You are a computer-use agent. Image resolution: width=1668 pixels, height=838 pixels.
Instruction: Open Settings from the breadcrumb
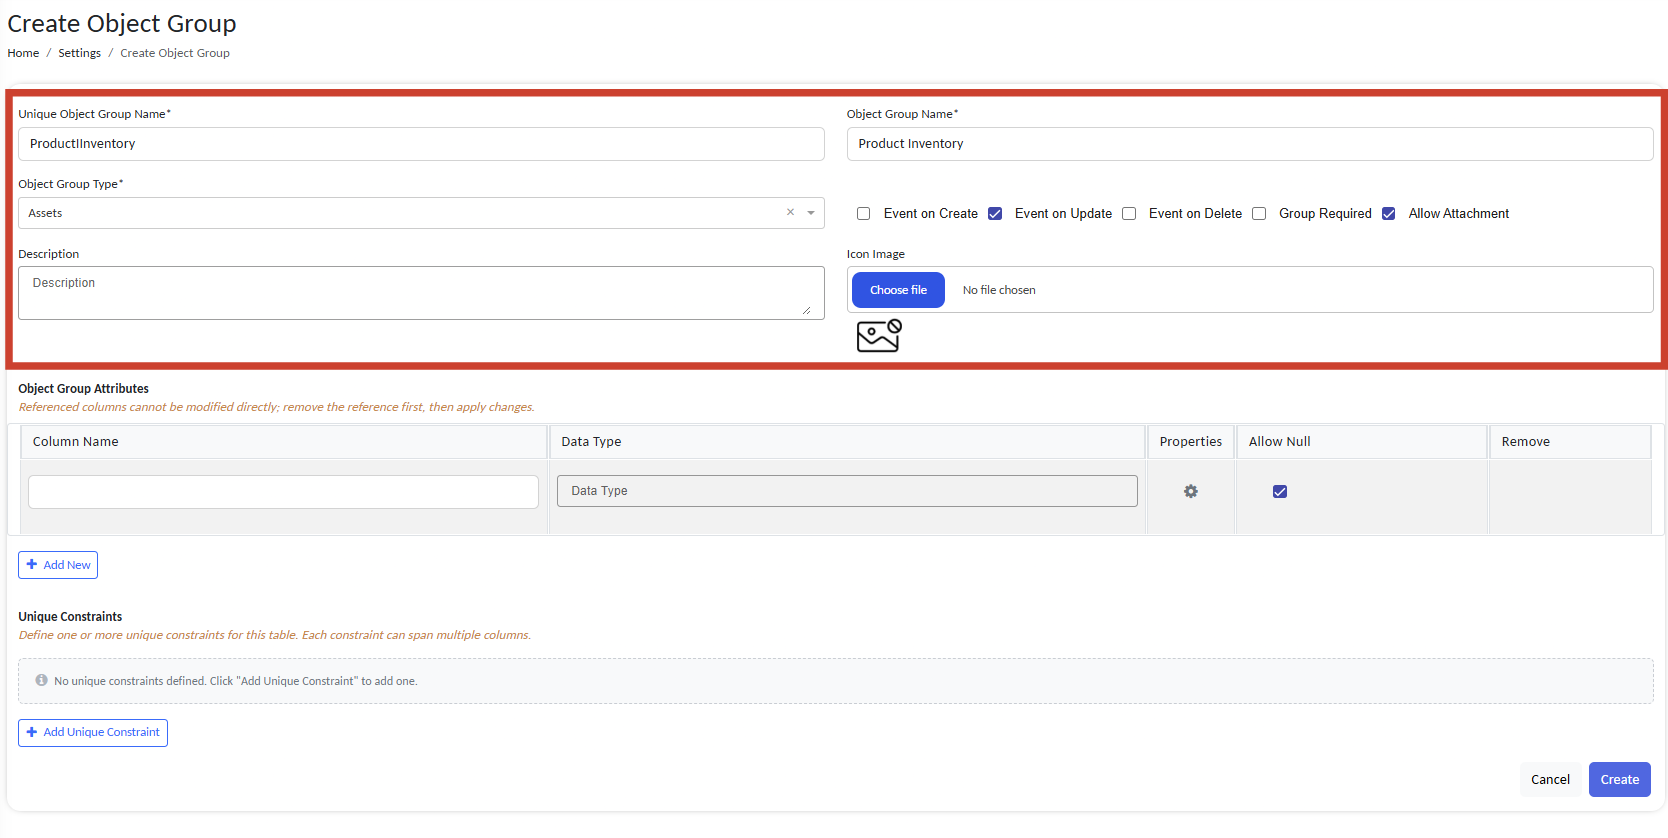[79, 53]
